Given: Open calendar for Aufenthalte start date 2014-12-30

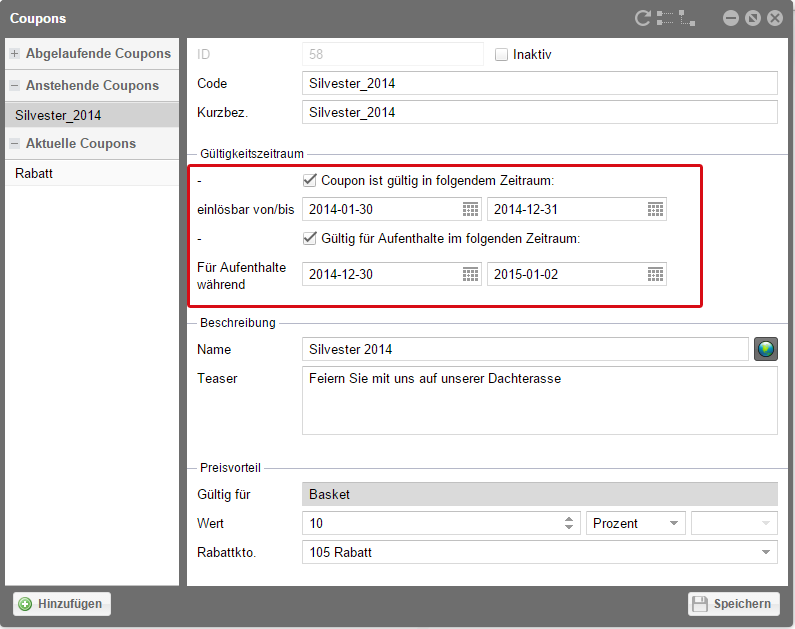Looking at the screenshot, I should [470, 274].
